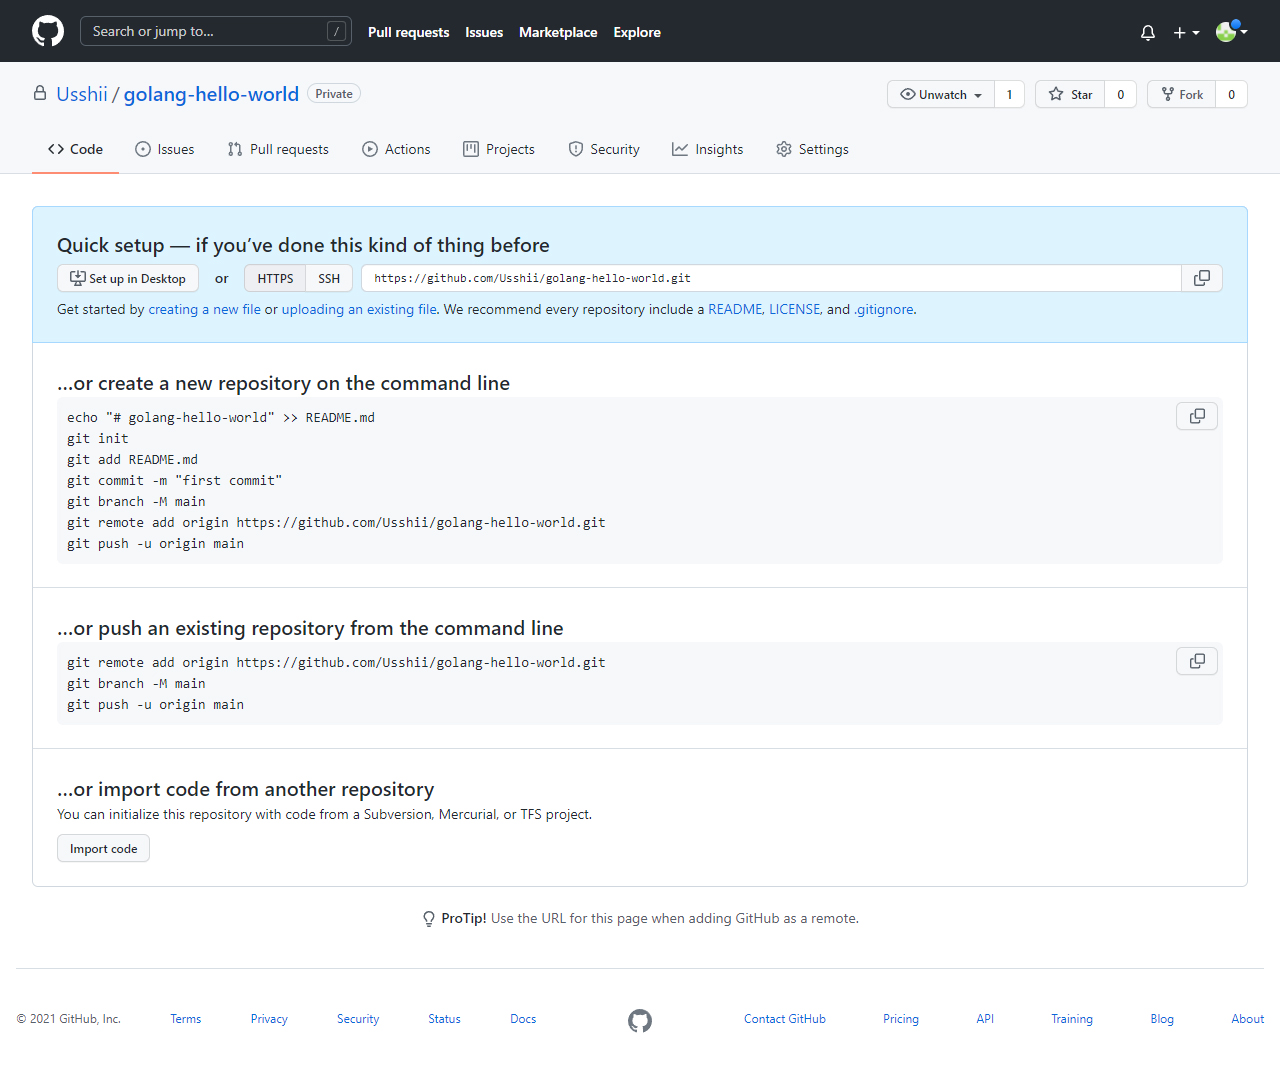Open creating a new file link
1280x1083 pixels.
[204, 309]
